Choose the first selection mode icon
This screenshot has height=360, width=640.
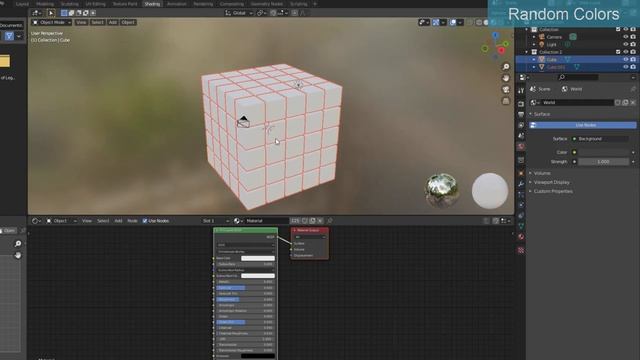click(64, 13)
